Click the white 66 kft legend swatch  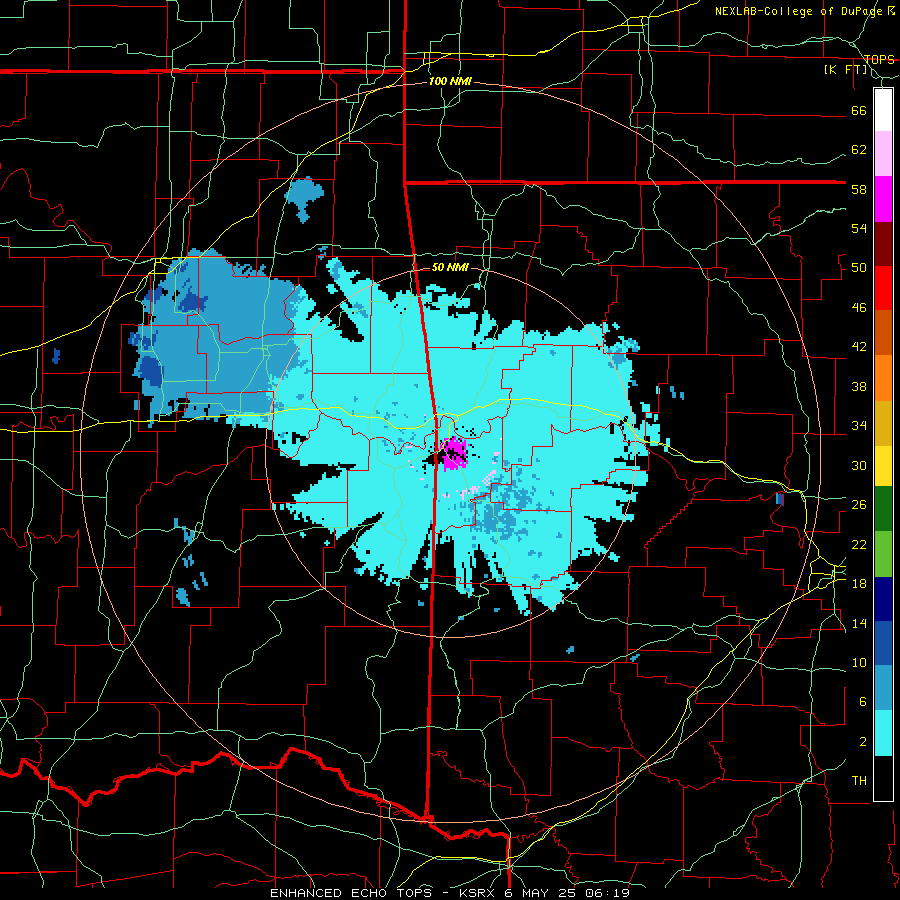click(x=883, y=110)
